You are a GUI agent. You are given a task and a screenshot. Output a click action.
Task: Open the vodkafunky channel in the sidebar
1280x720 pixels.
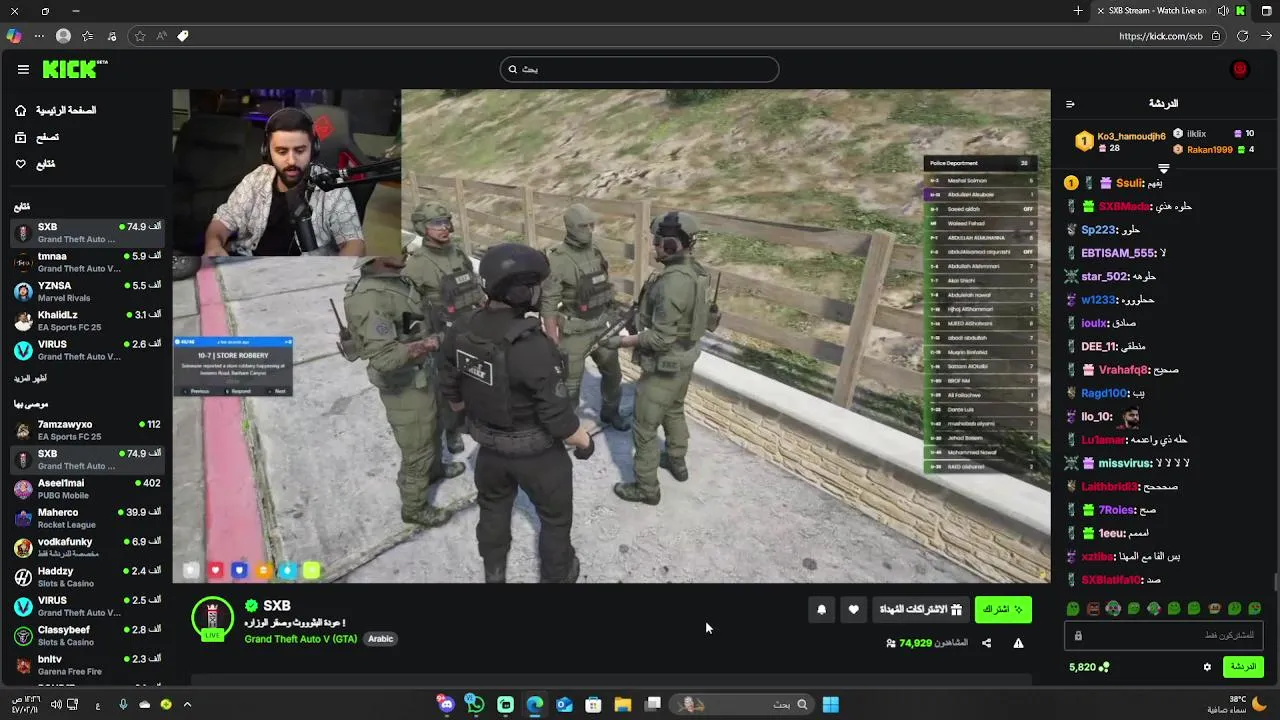[86, 547]
